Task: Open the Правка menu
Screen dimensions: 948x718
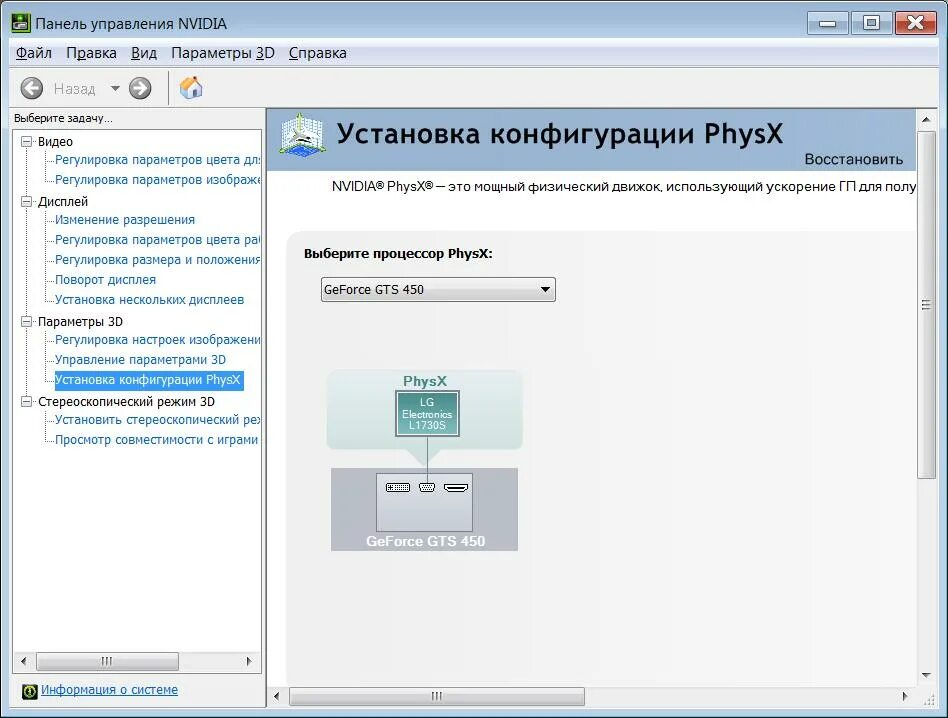Action: click(91, 53)
